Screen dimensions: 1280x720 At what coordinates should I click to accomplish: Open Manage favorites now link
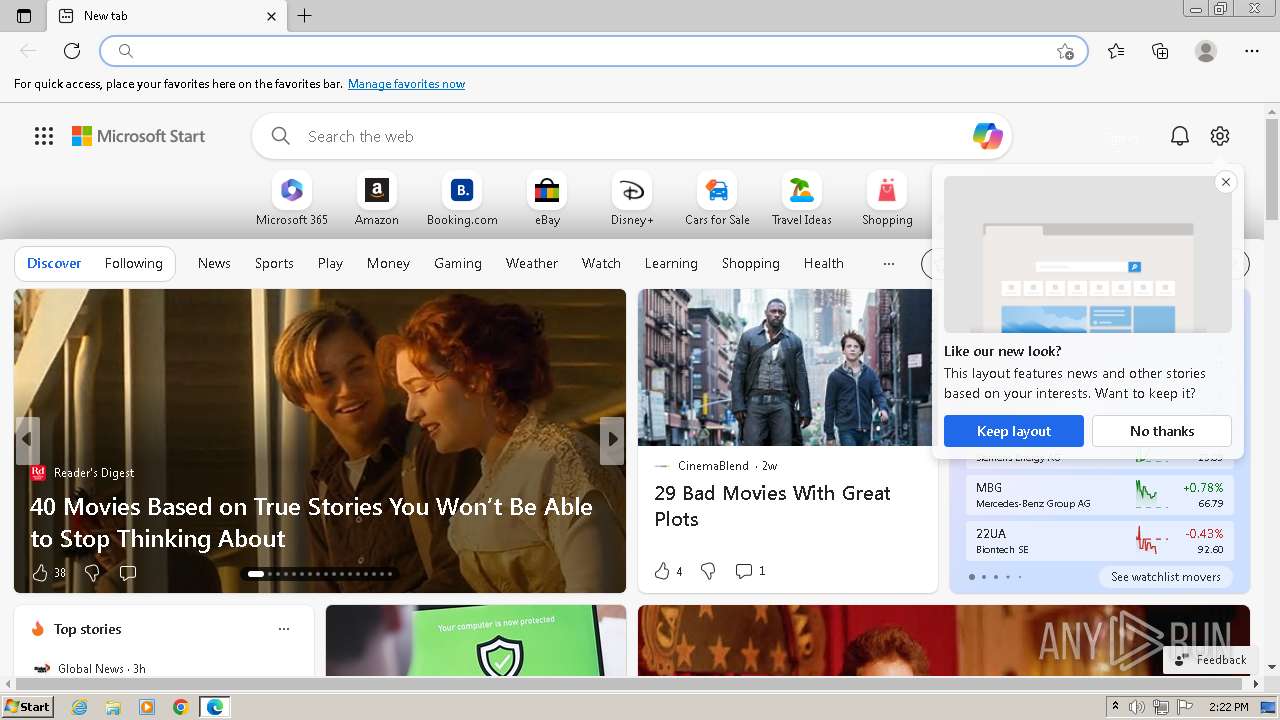point(406,84)
